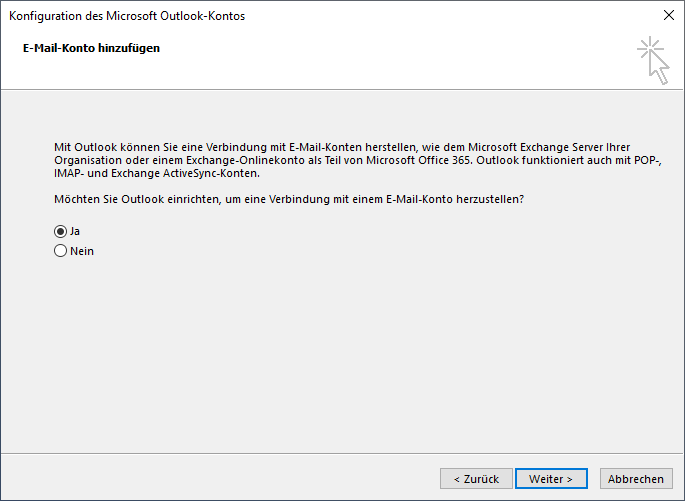Viewport: 685px width, 501px height.
Task: Click the "POP-" text in the description
Action: 647,160
